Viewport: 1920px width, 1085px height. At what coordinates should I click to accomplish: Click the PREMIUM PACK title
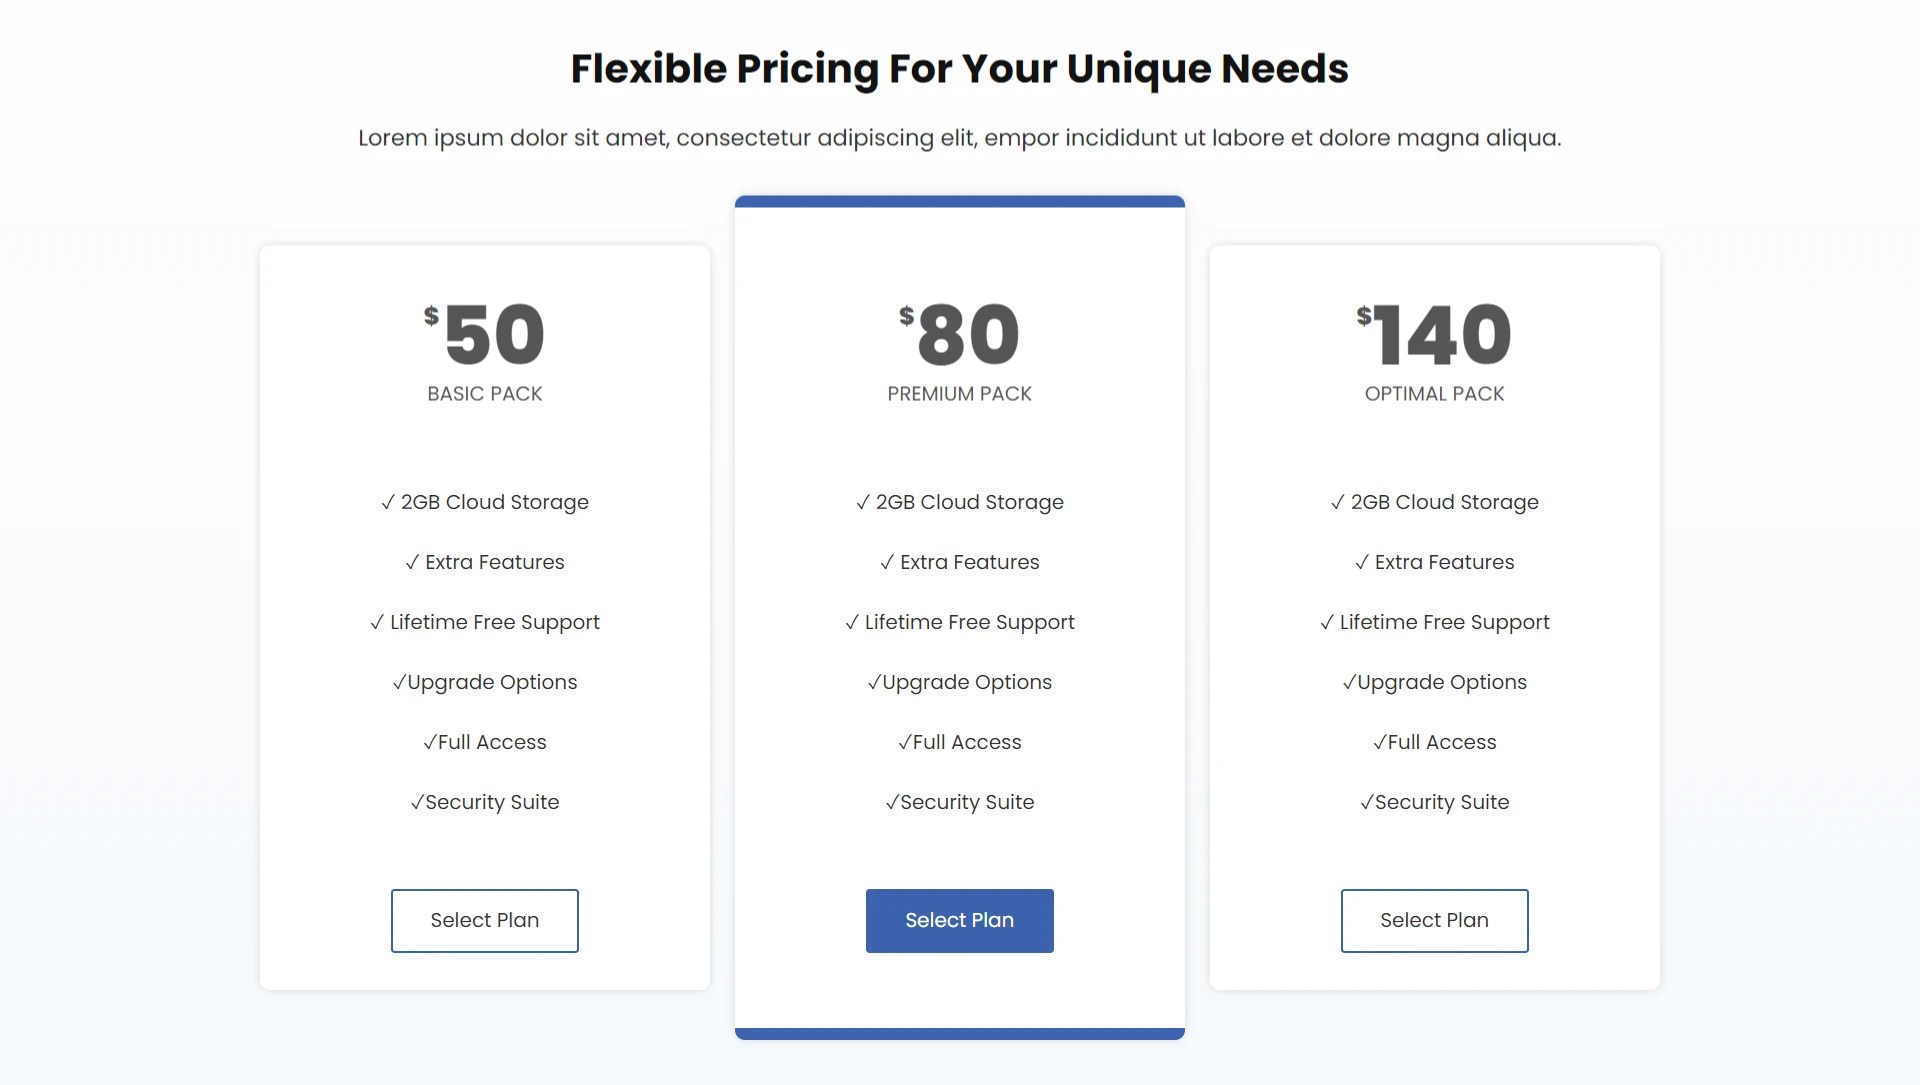pos(959,393)
